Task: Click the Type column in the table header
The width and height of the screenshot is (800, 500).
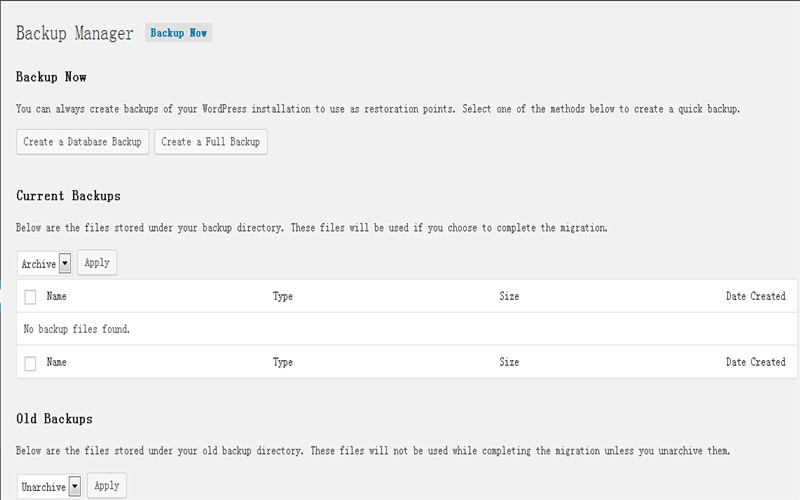Action: (x=283, y=297)
